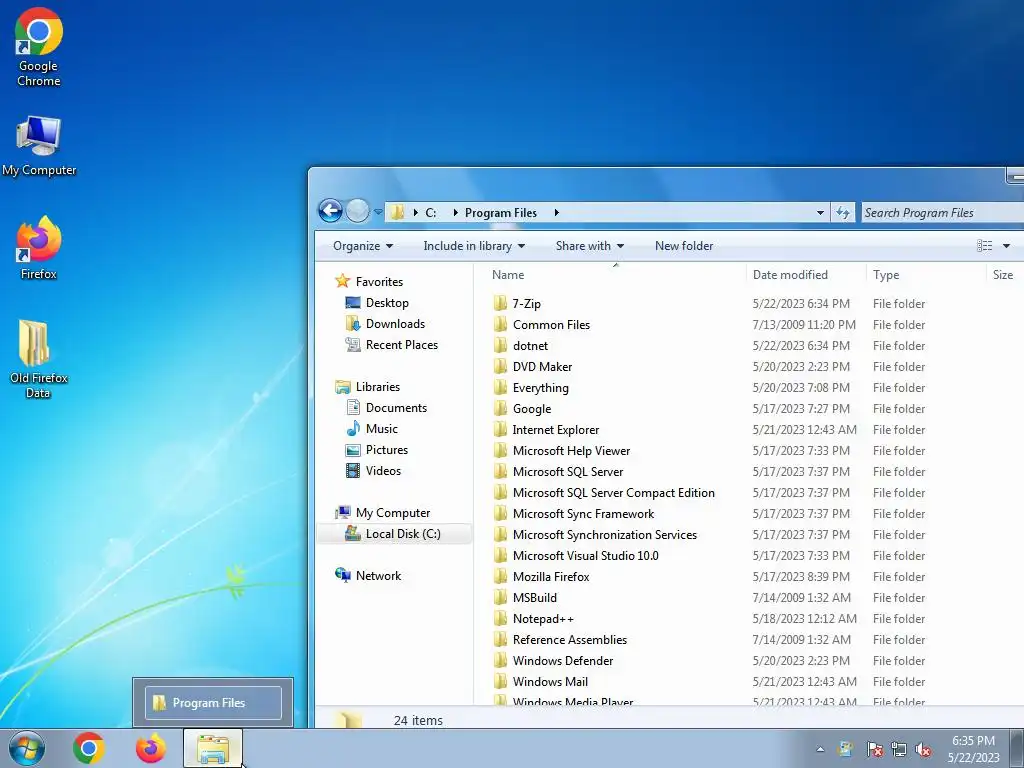Select Old Firefox Data folder on desktop

coord(39,359)
